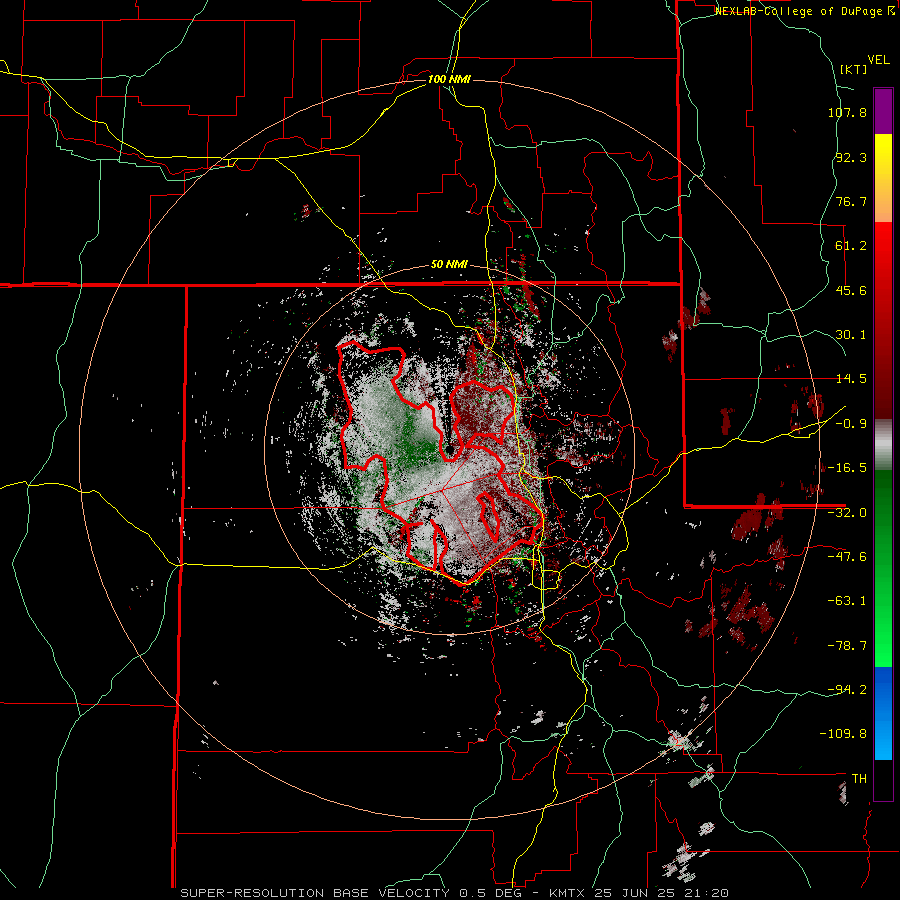
Task: Pick the purple segment of velocity scale
Action: click(883, 111)
